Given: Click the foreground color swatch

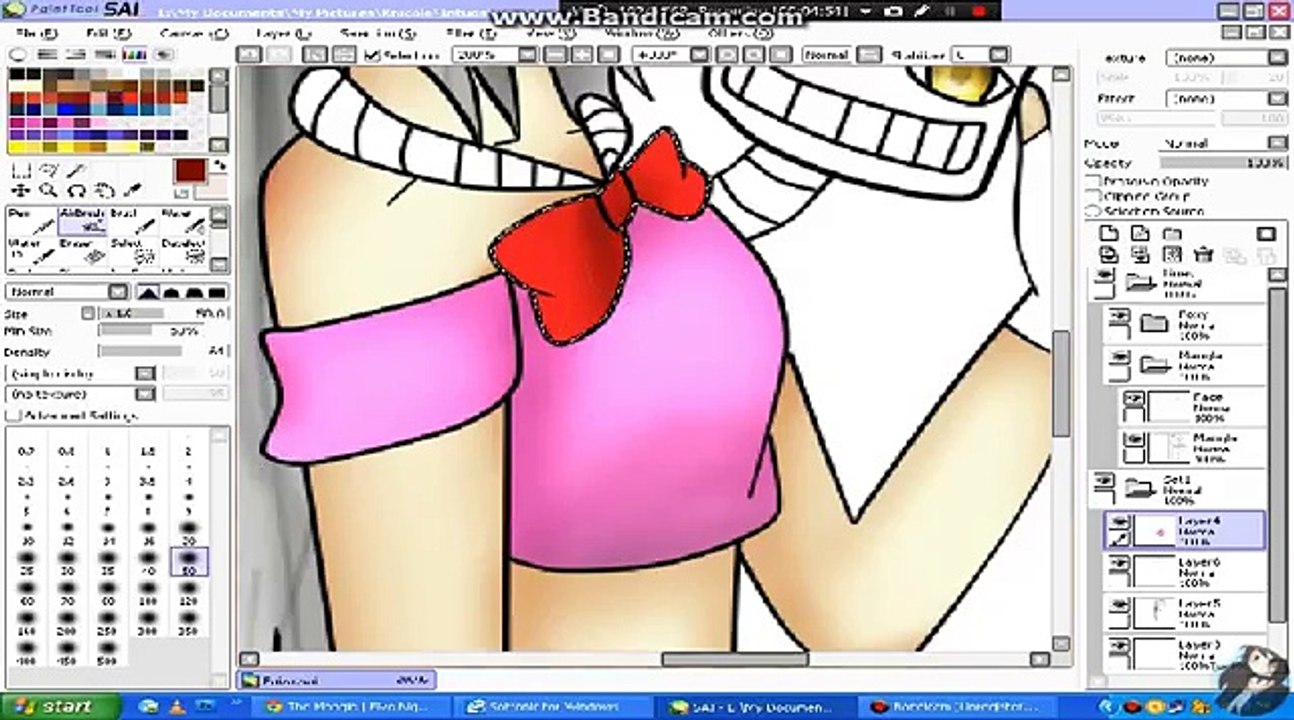Looking at the screenshot, I should point(189,170).
